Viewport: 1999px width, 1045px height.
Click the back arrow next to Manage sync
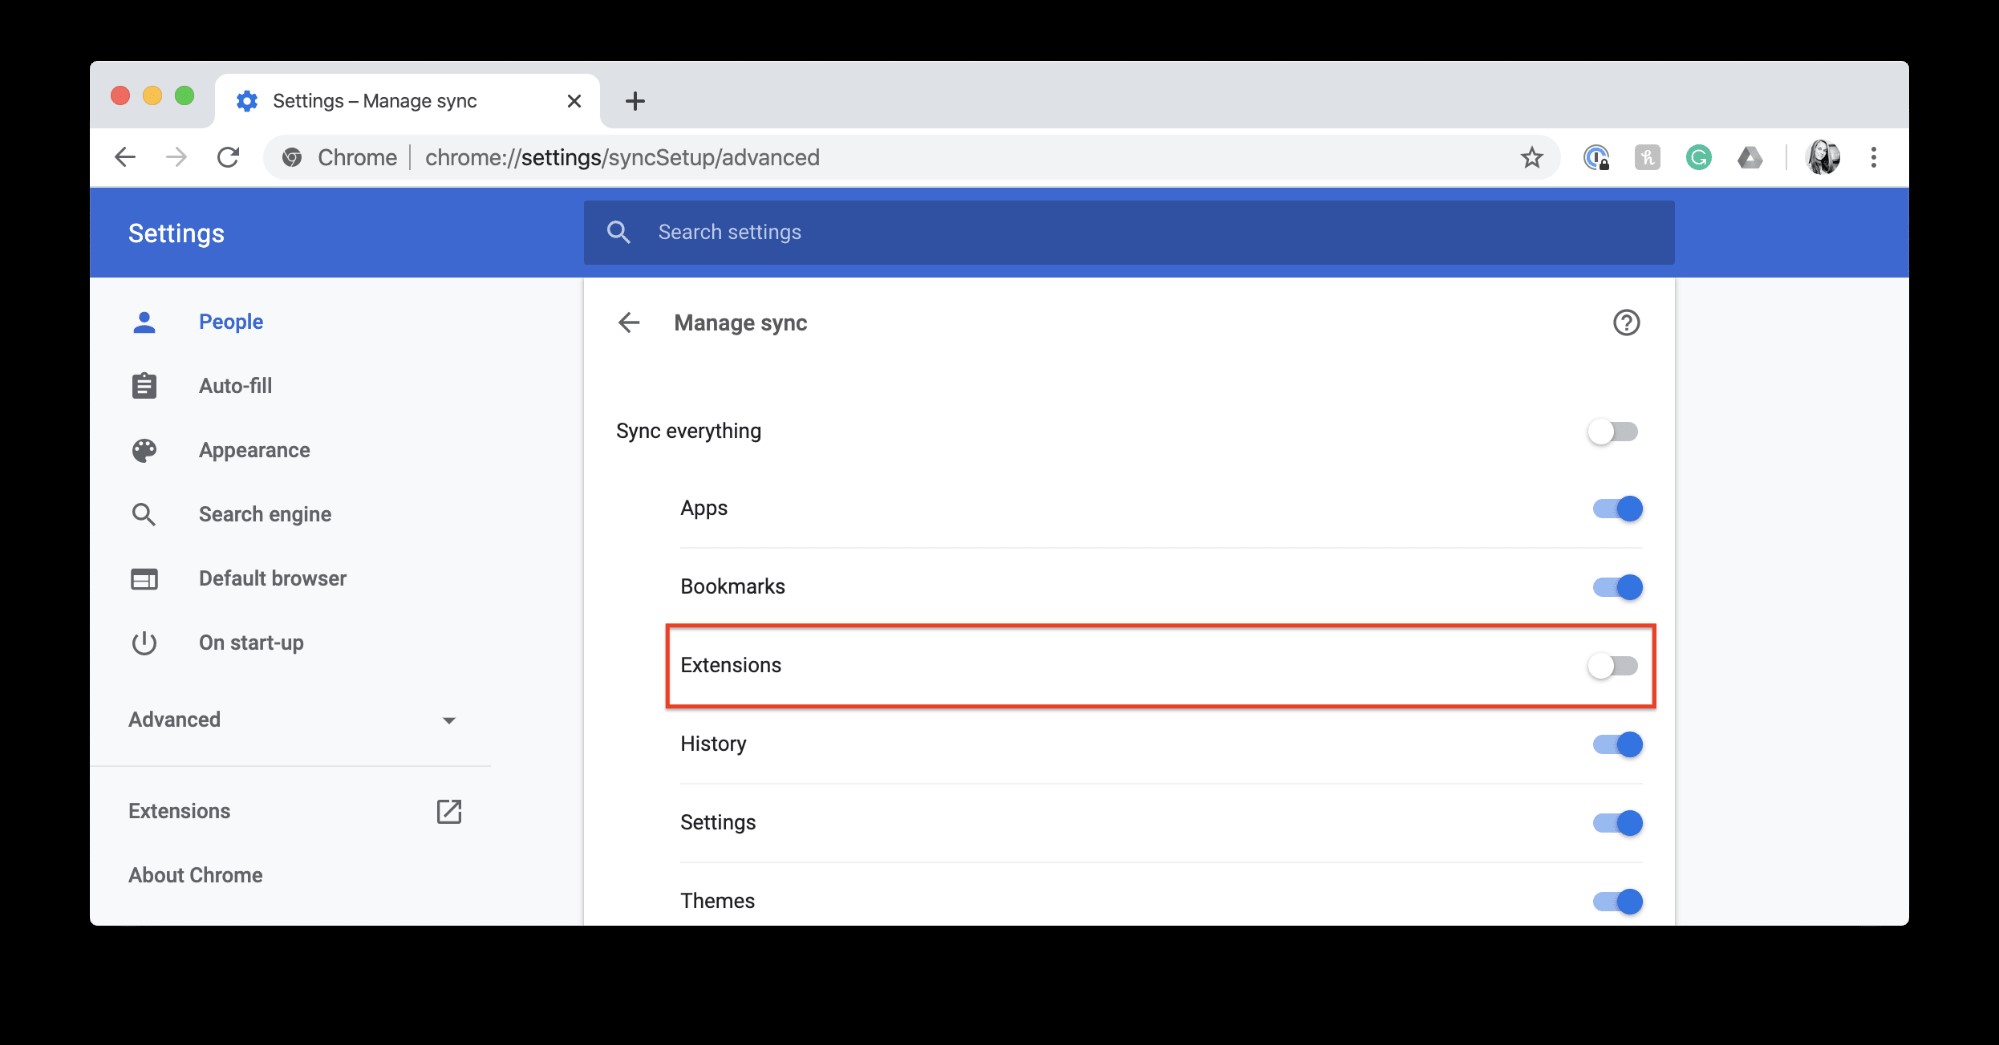point(629,322)
